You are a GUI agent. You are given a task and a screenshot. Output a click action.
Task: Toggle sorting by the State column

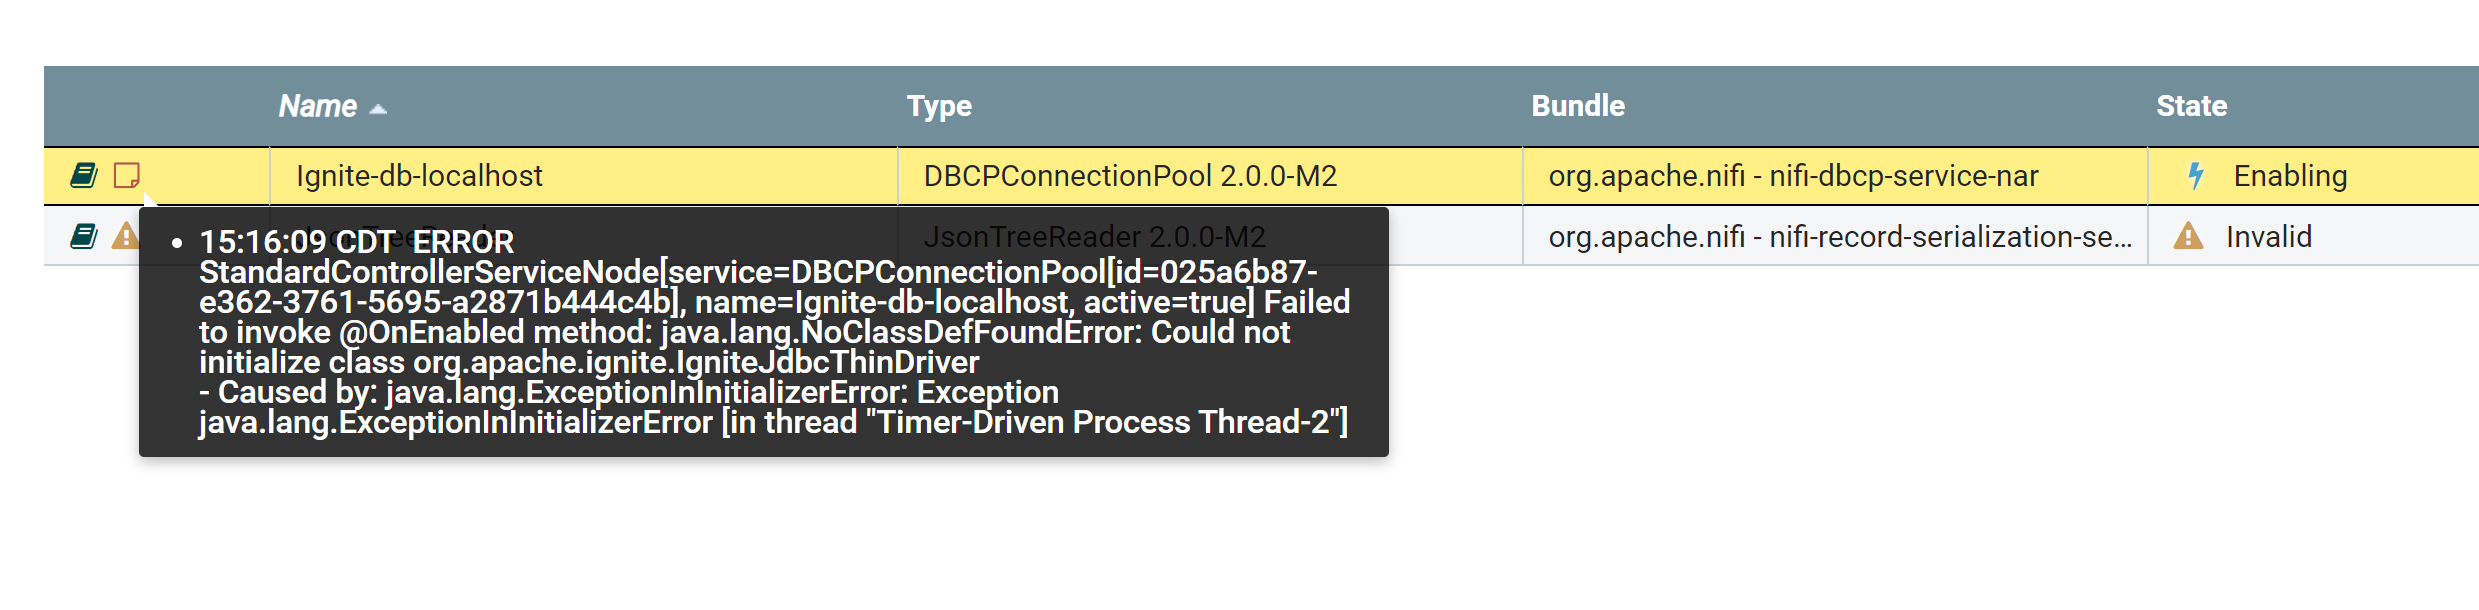tap(2190, 105)
